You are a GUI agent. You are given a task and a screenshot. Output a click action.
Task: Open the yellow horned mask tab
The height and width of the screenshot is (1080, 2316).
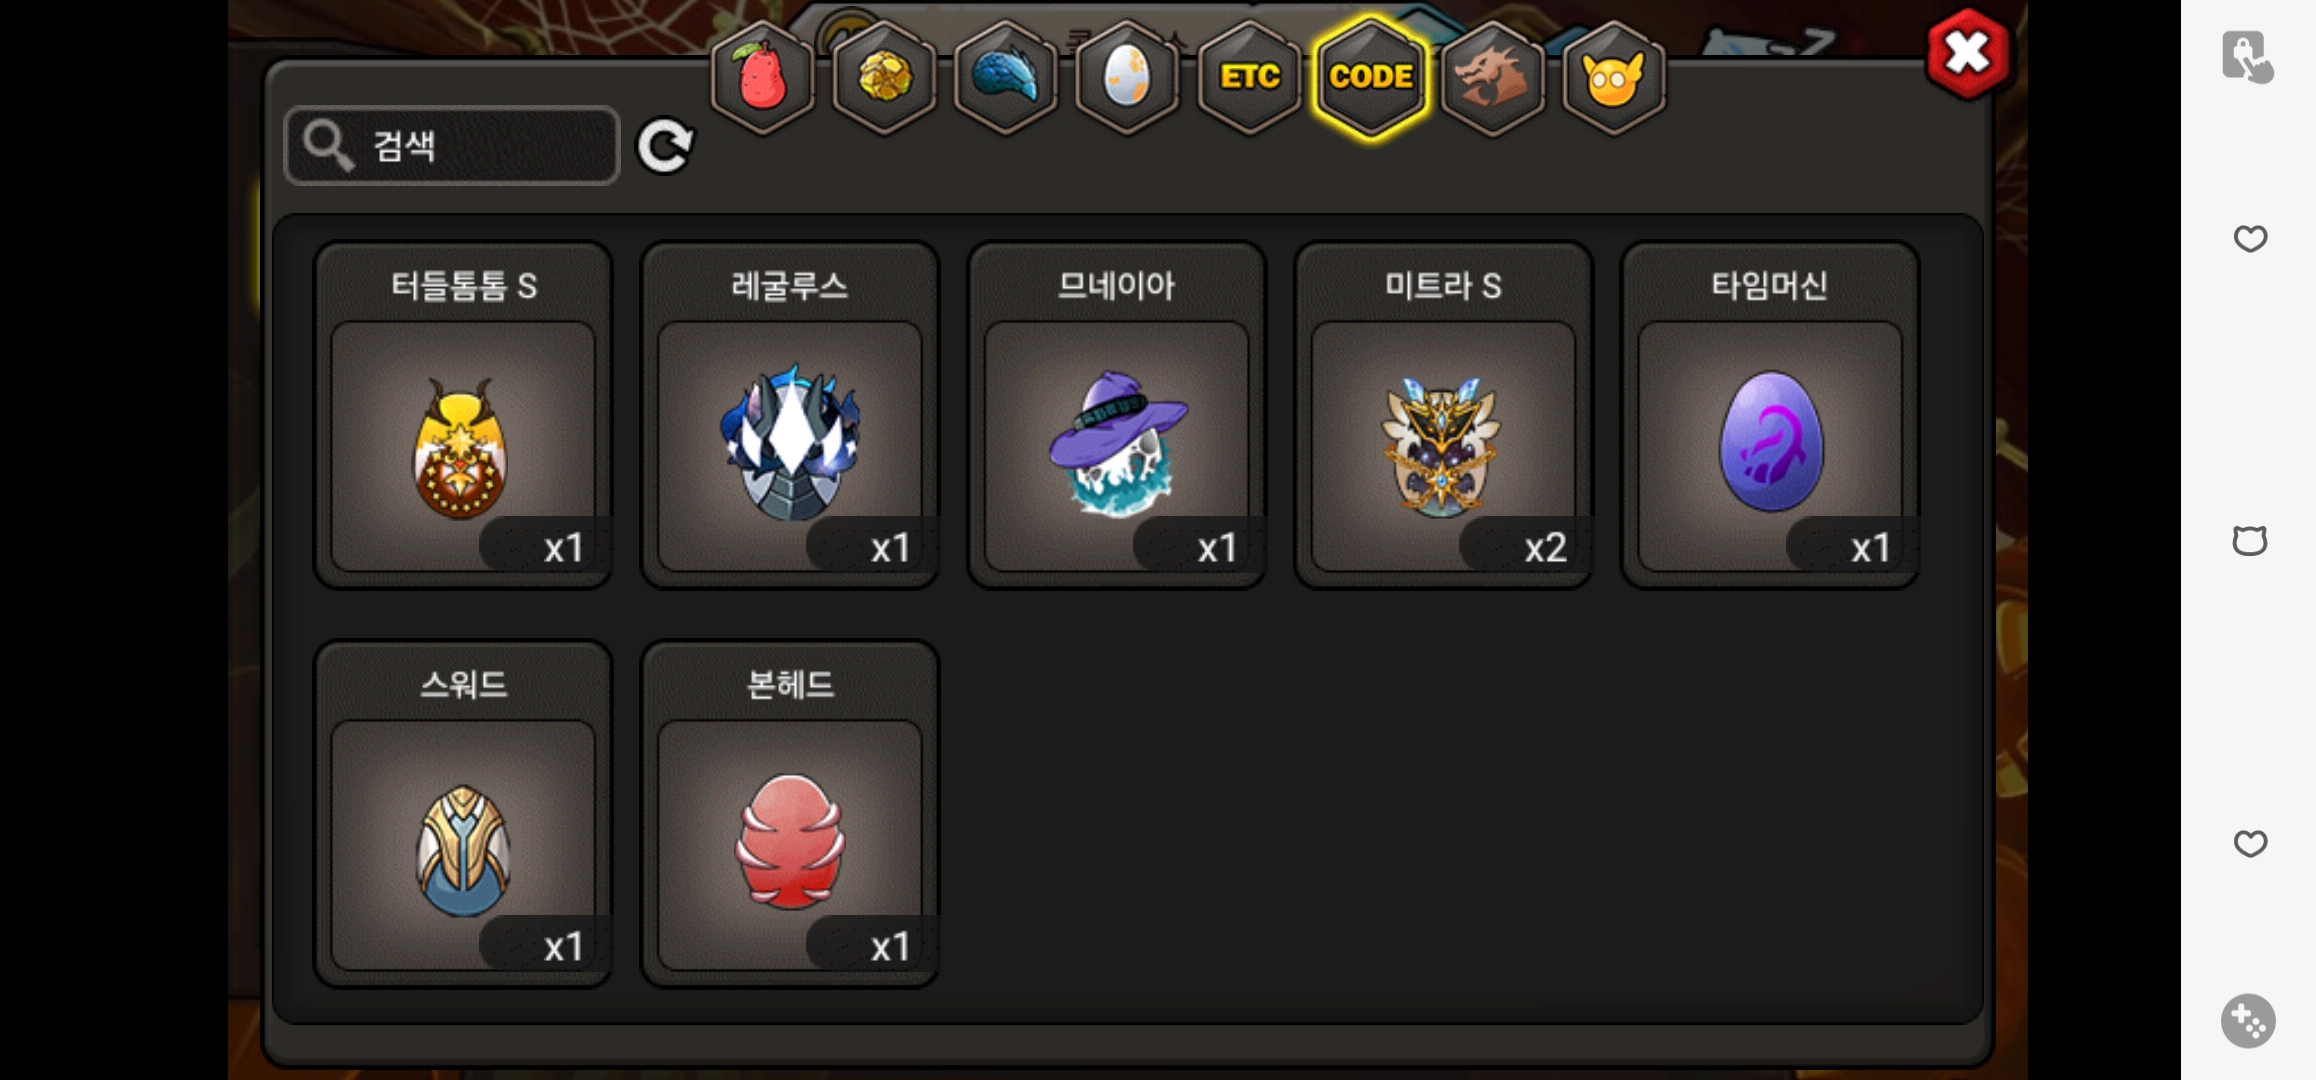(x=1613, y=77)
